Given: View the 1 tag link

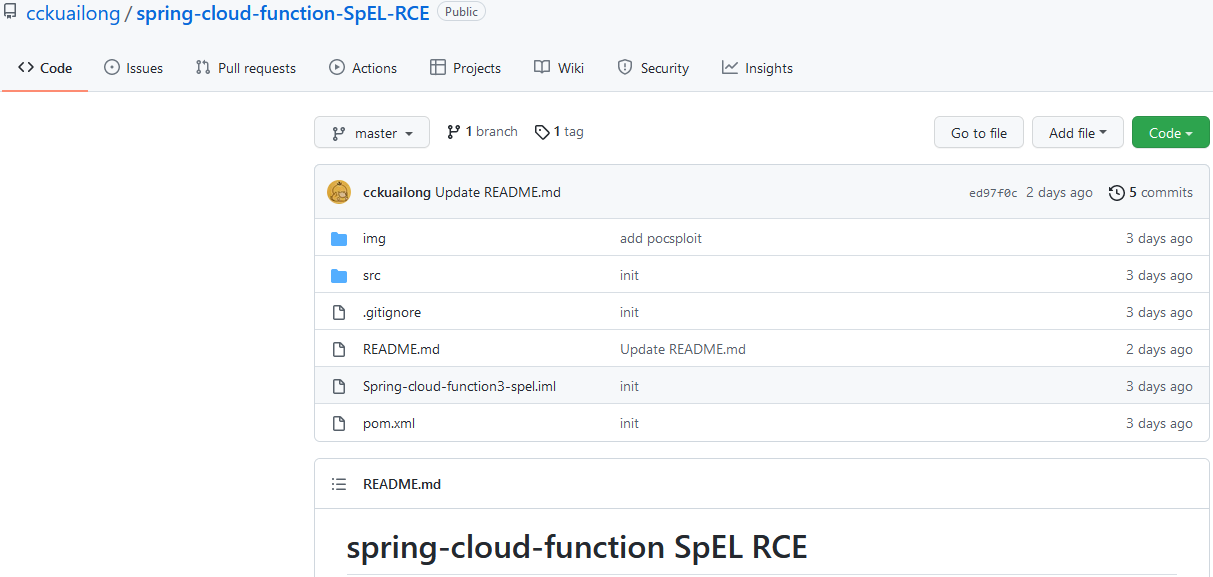Looking at the screenshot, I should (x=559, y=131).
